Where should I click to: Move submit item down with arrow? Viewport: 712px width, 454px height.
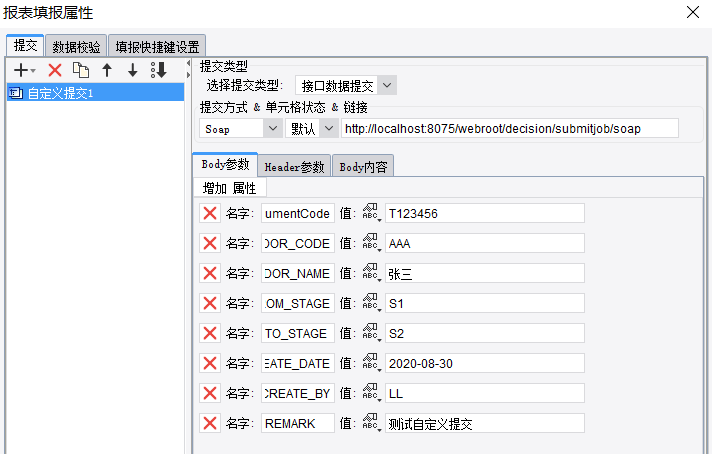pyautogui.click(x=133, y=70)
